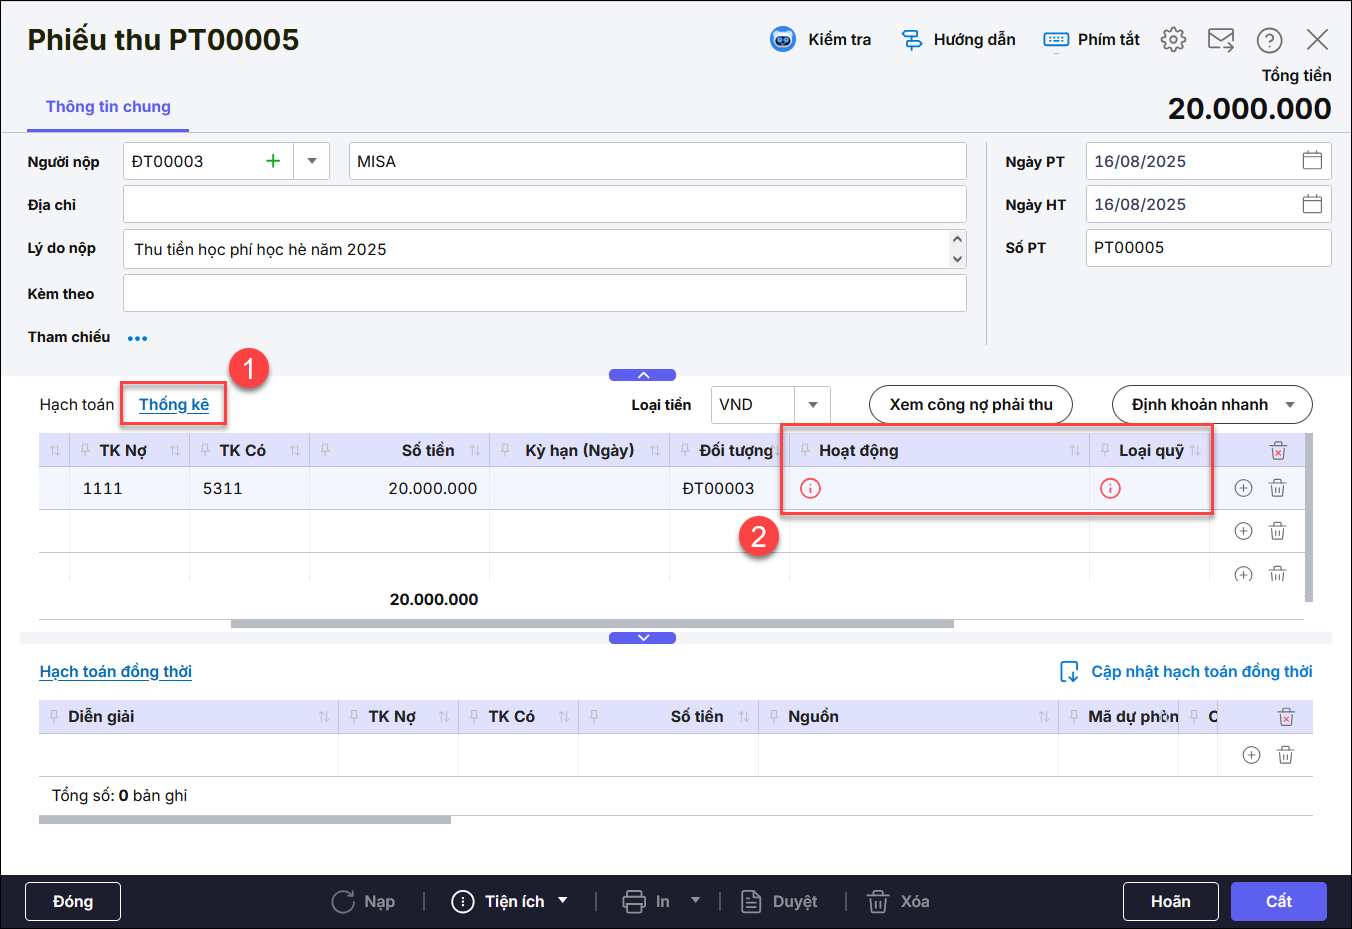Switch to the Thống kê tab
The width and height of the screenshot is (1352, 929).
[x=174, y=405]
